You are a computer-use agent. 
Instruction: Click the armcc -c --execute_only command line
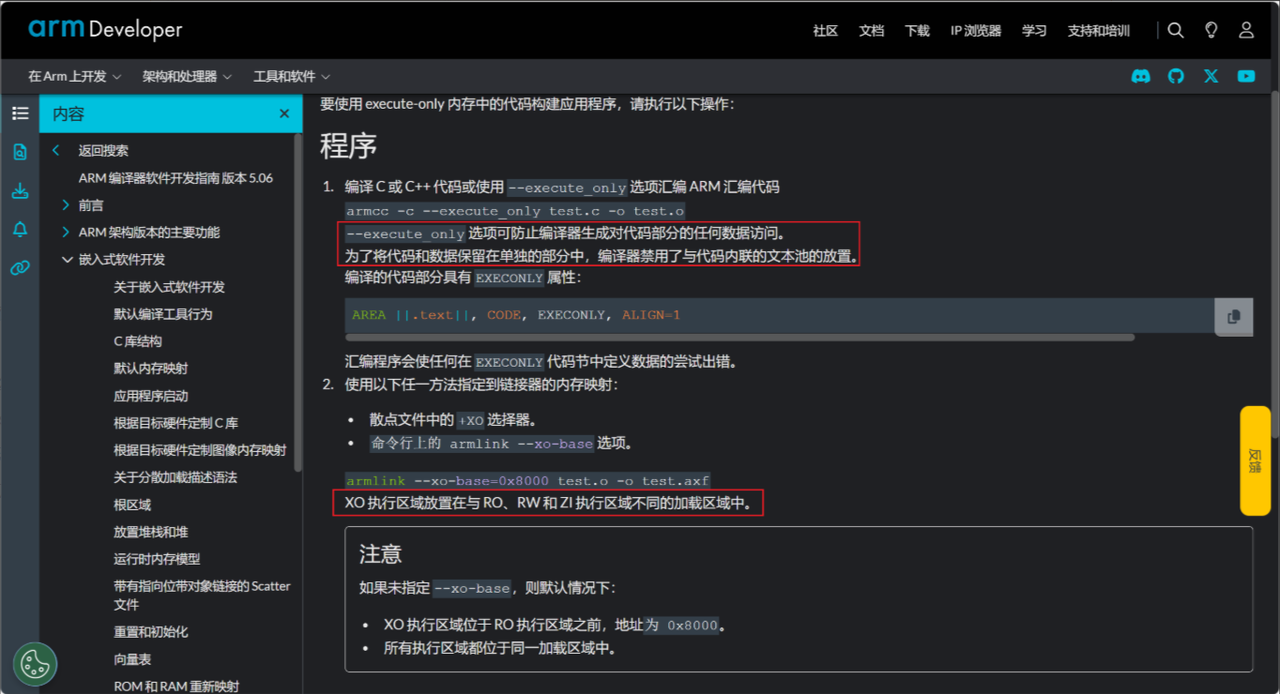(x=515, y=211)
